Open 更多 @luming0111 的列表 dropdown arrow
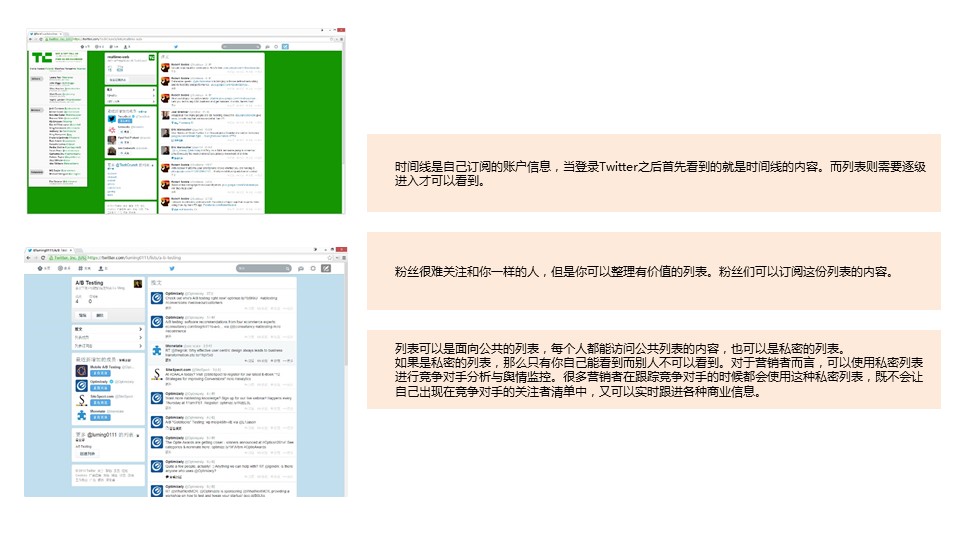960x540 pixels. [138, 435]
